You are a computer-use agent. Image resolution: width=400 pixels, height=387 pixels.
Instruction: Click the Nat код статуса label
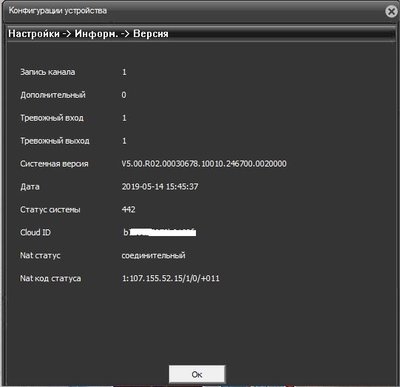click(50, 278)
